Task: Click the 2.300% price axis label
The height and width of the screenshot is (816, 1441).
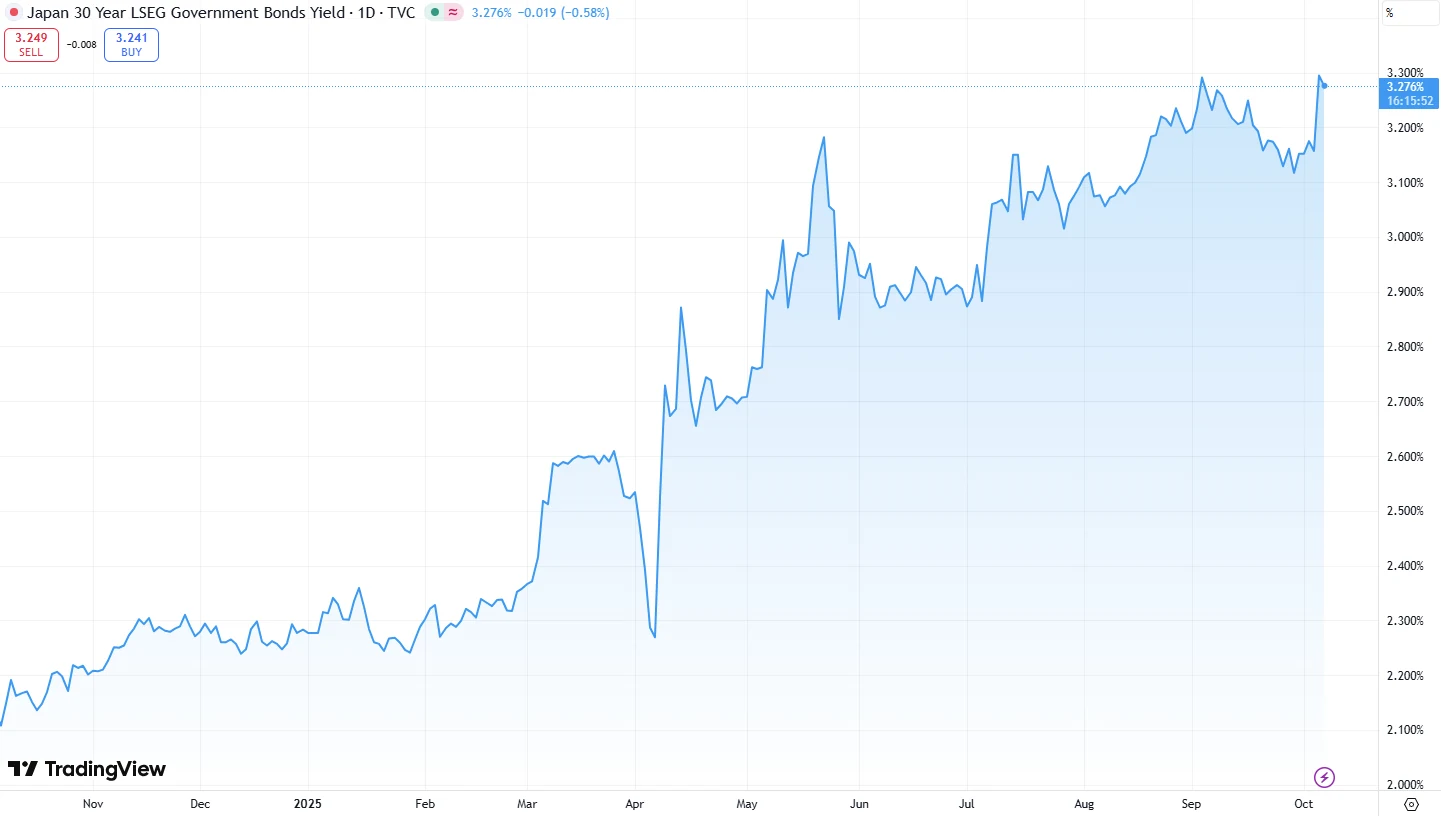Action: click(1406, 621)
